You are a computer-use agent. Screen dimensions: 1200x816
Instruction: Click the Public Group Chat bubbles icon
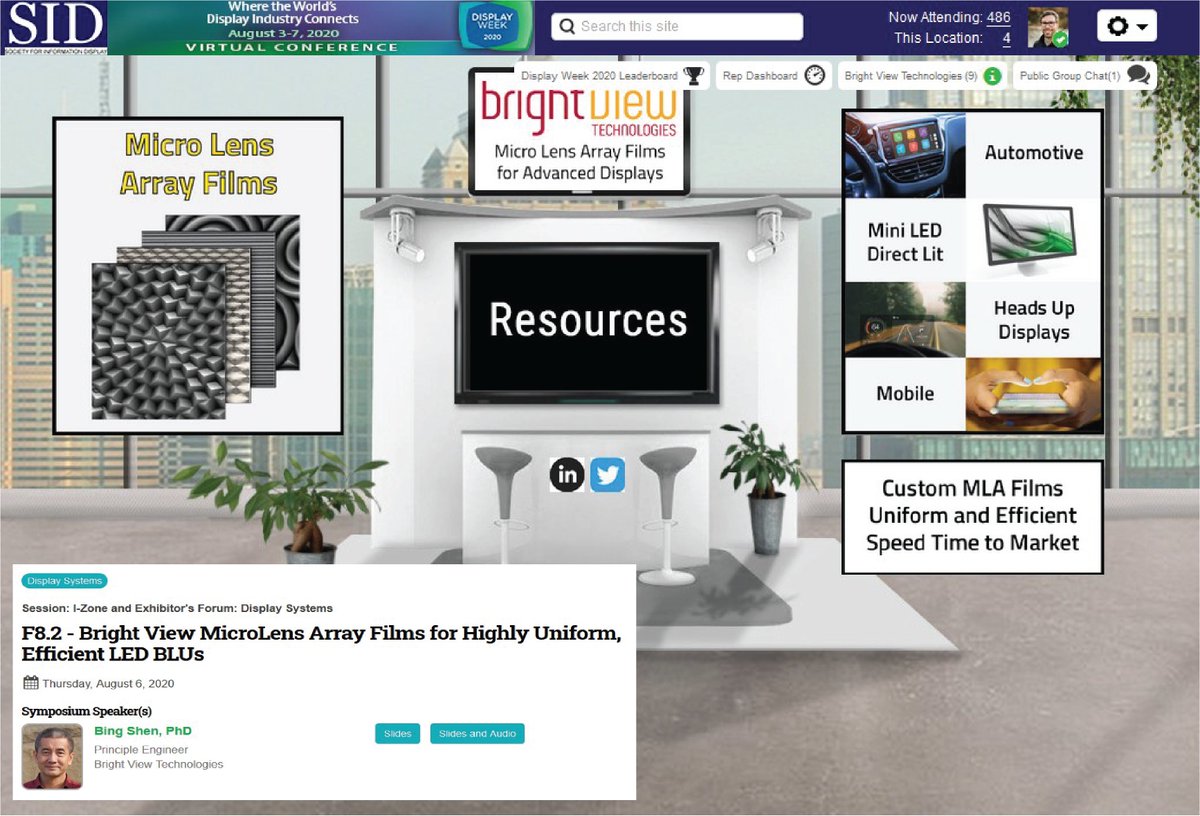pyautogui.click(x=1138, y=76)
